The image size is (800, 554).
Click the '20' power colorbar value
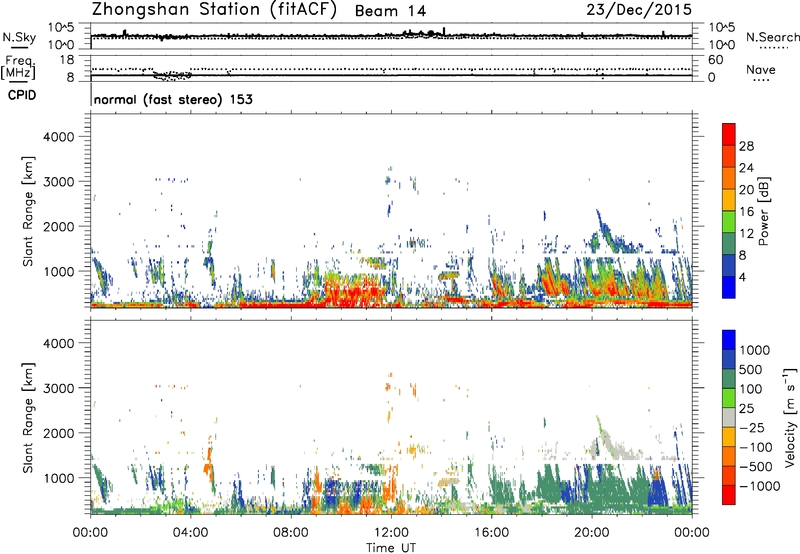coord(746,190)
